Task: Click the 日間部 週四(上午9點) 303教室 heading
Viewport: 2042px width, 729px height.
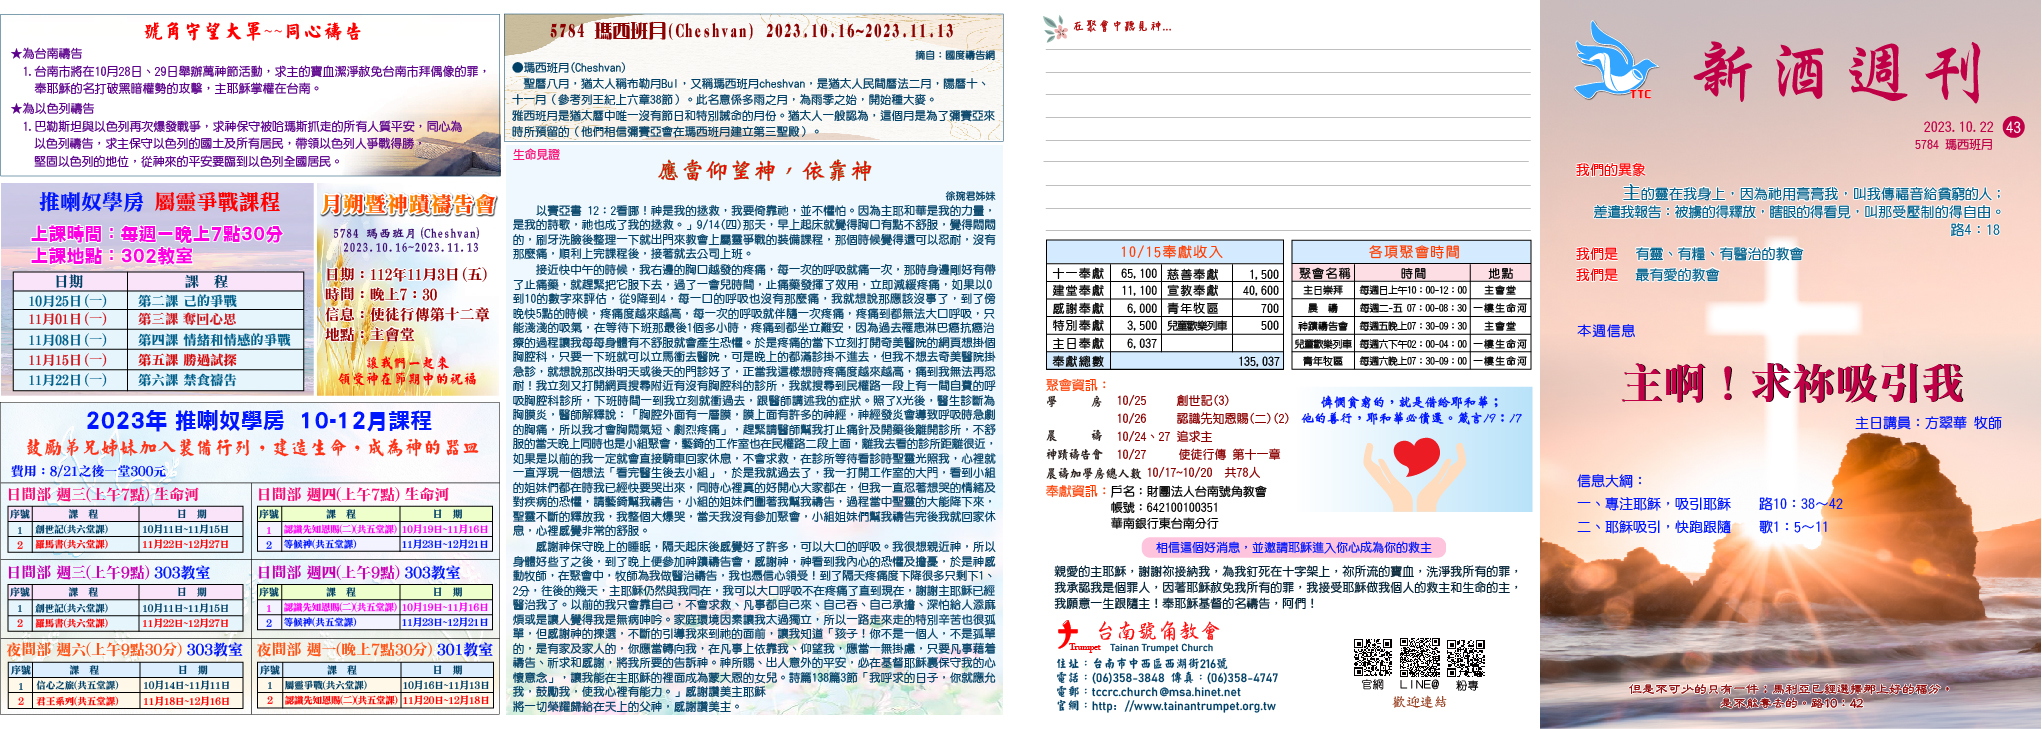Action: tap(359, 573)
